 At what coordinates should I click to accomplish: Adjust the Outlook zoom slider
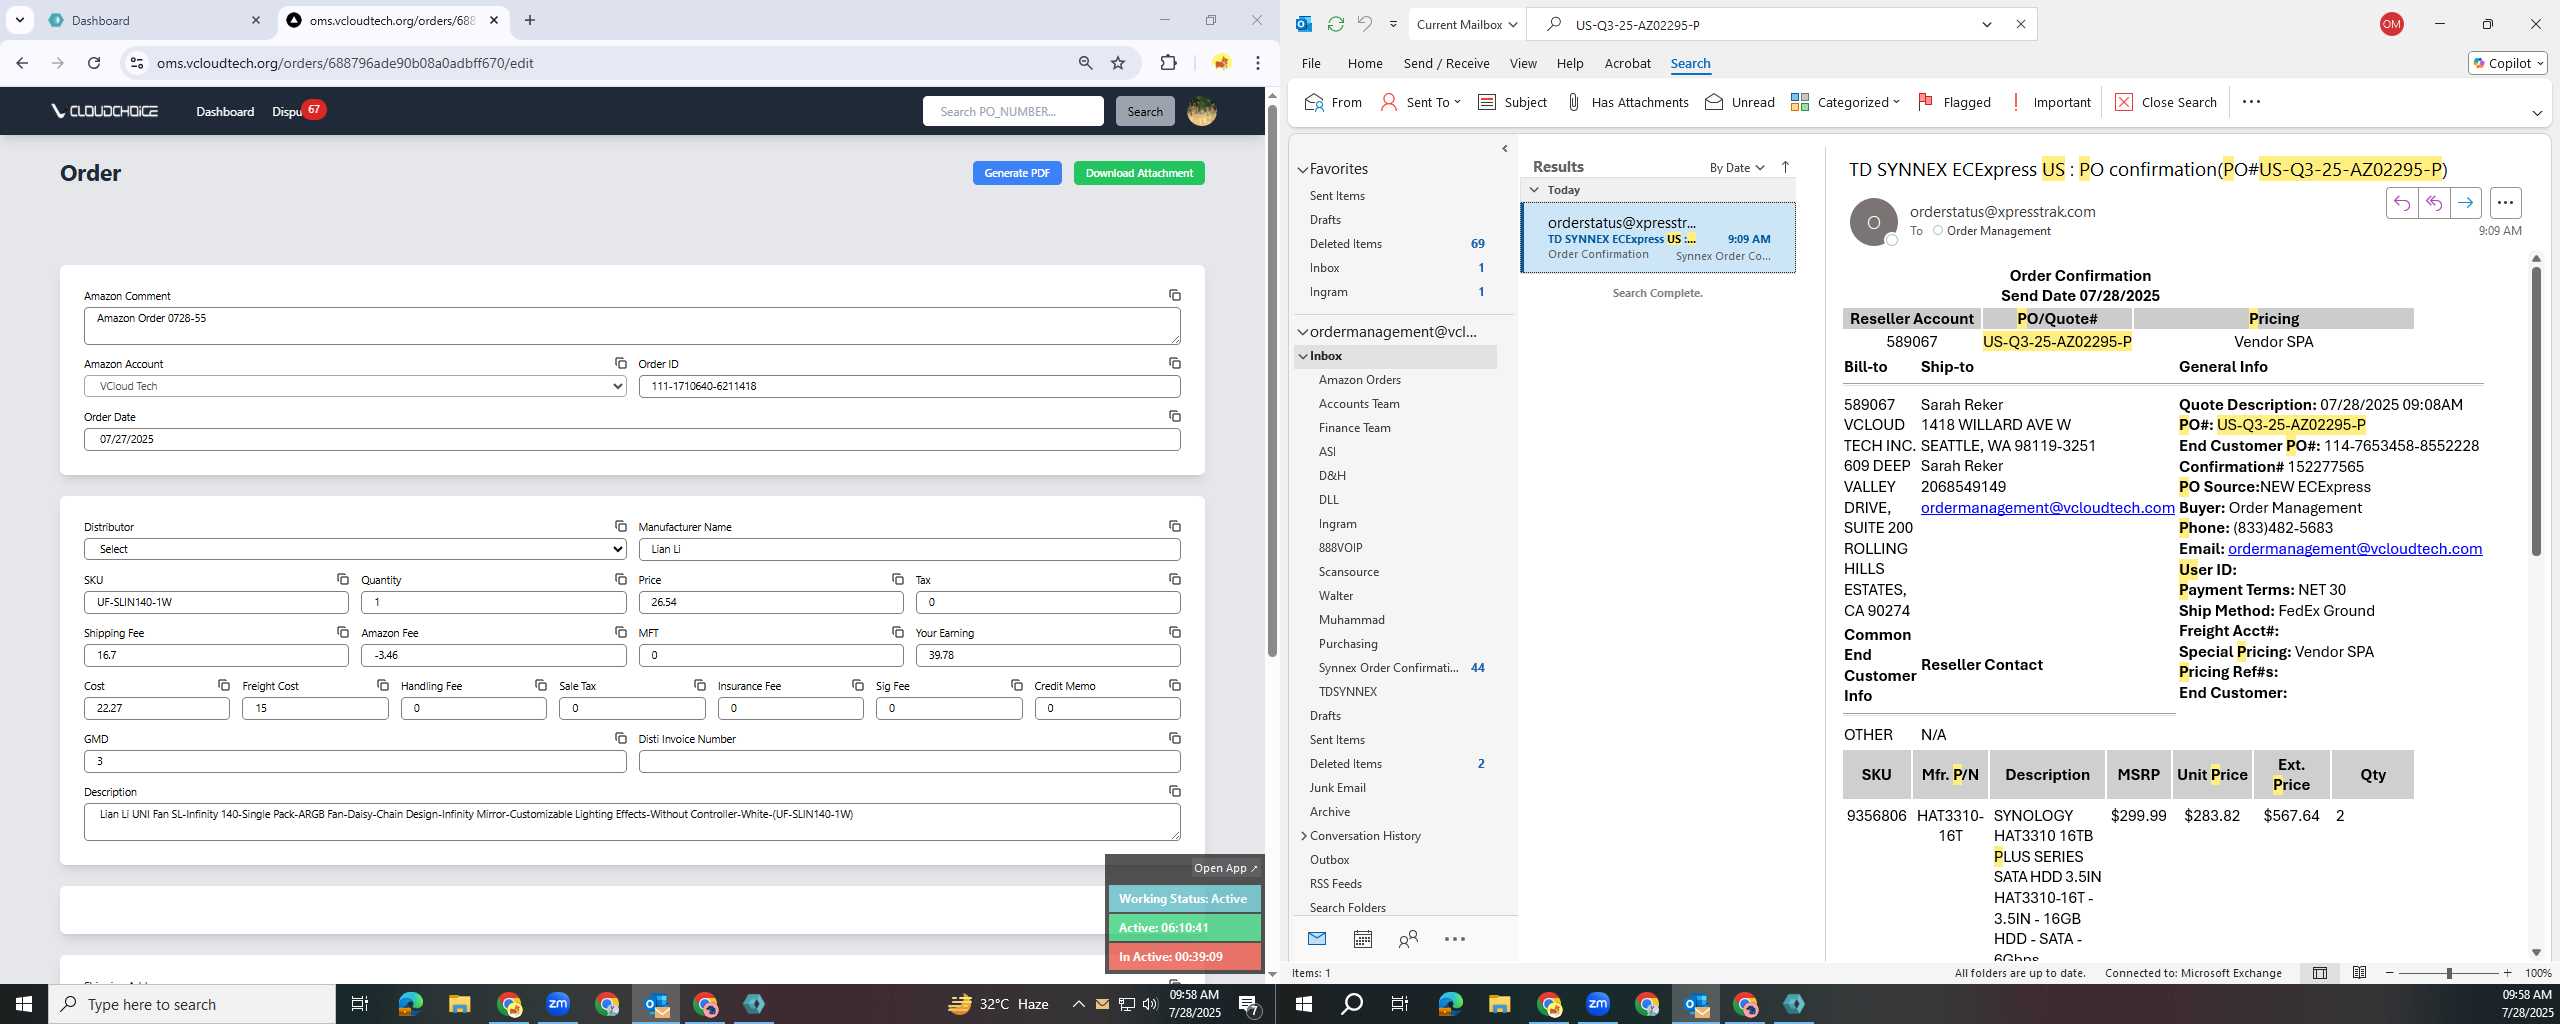[2449, 973]
